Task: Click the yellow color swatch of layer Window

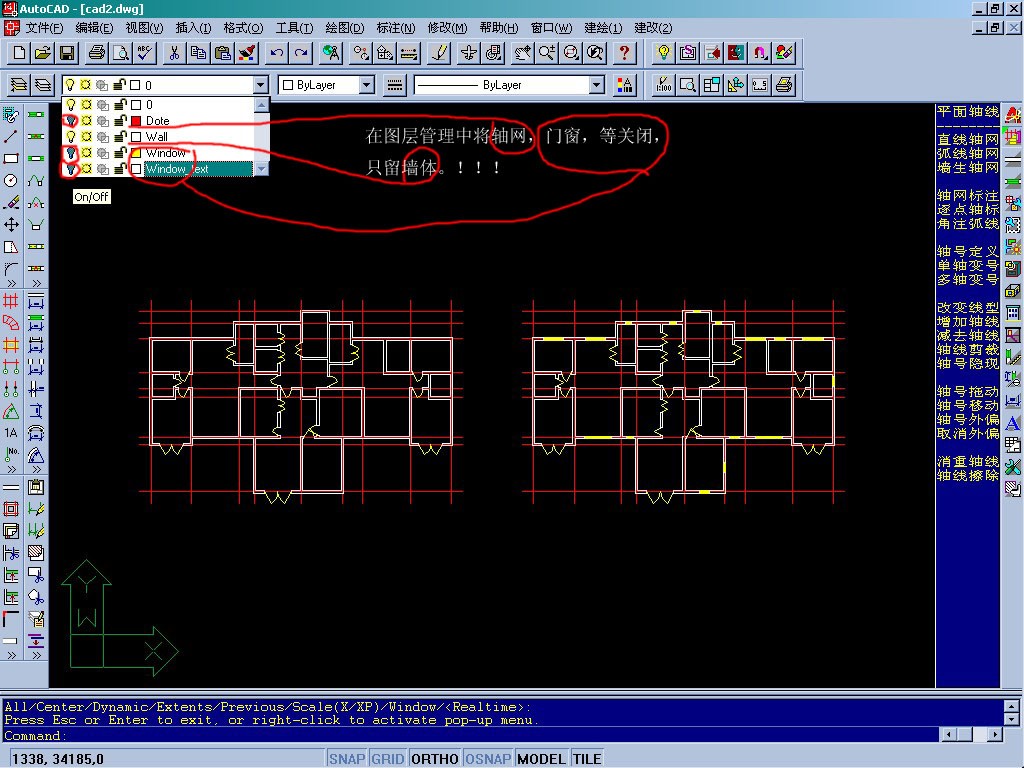Action: click(x=136, y=153)
